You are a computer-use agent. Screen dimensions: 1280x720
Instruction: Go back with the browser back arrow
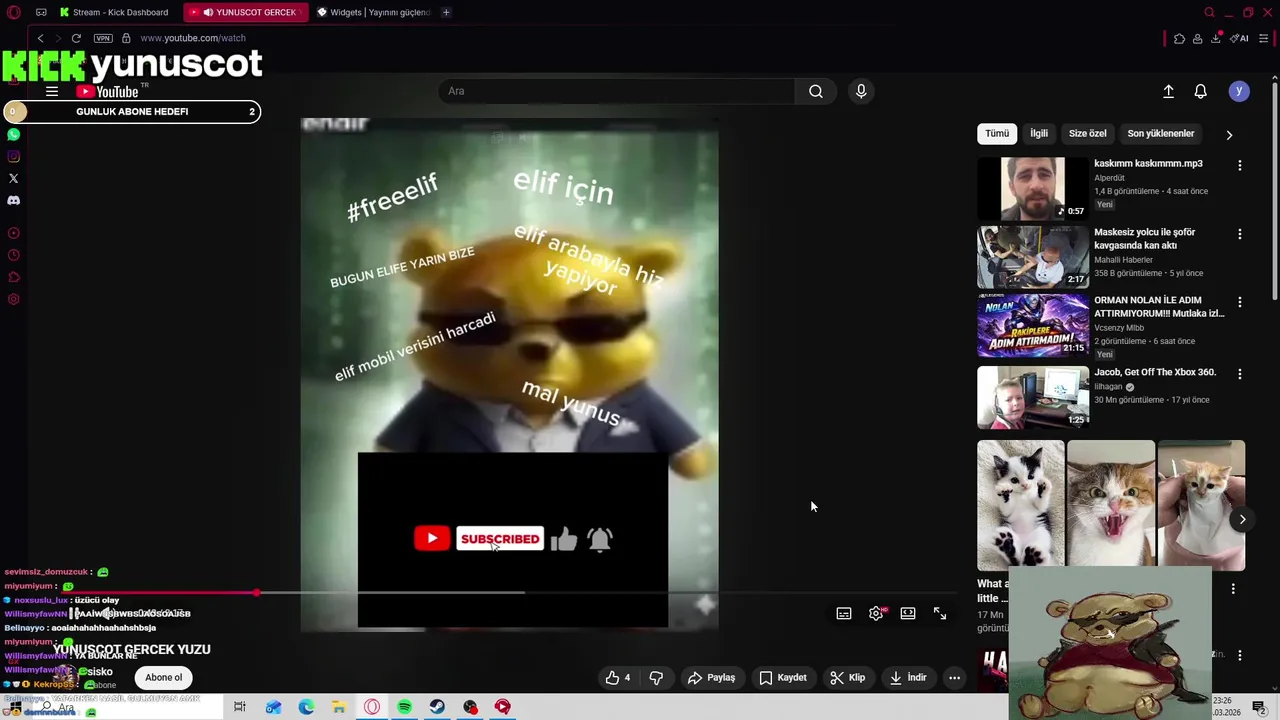tap(41, 38)
